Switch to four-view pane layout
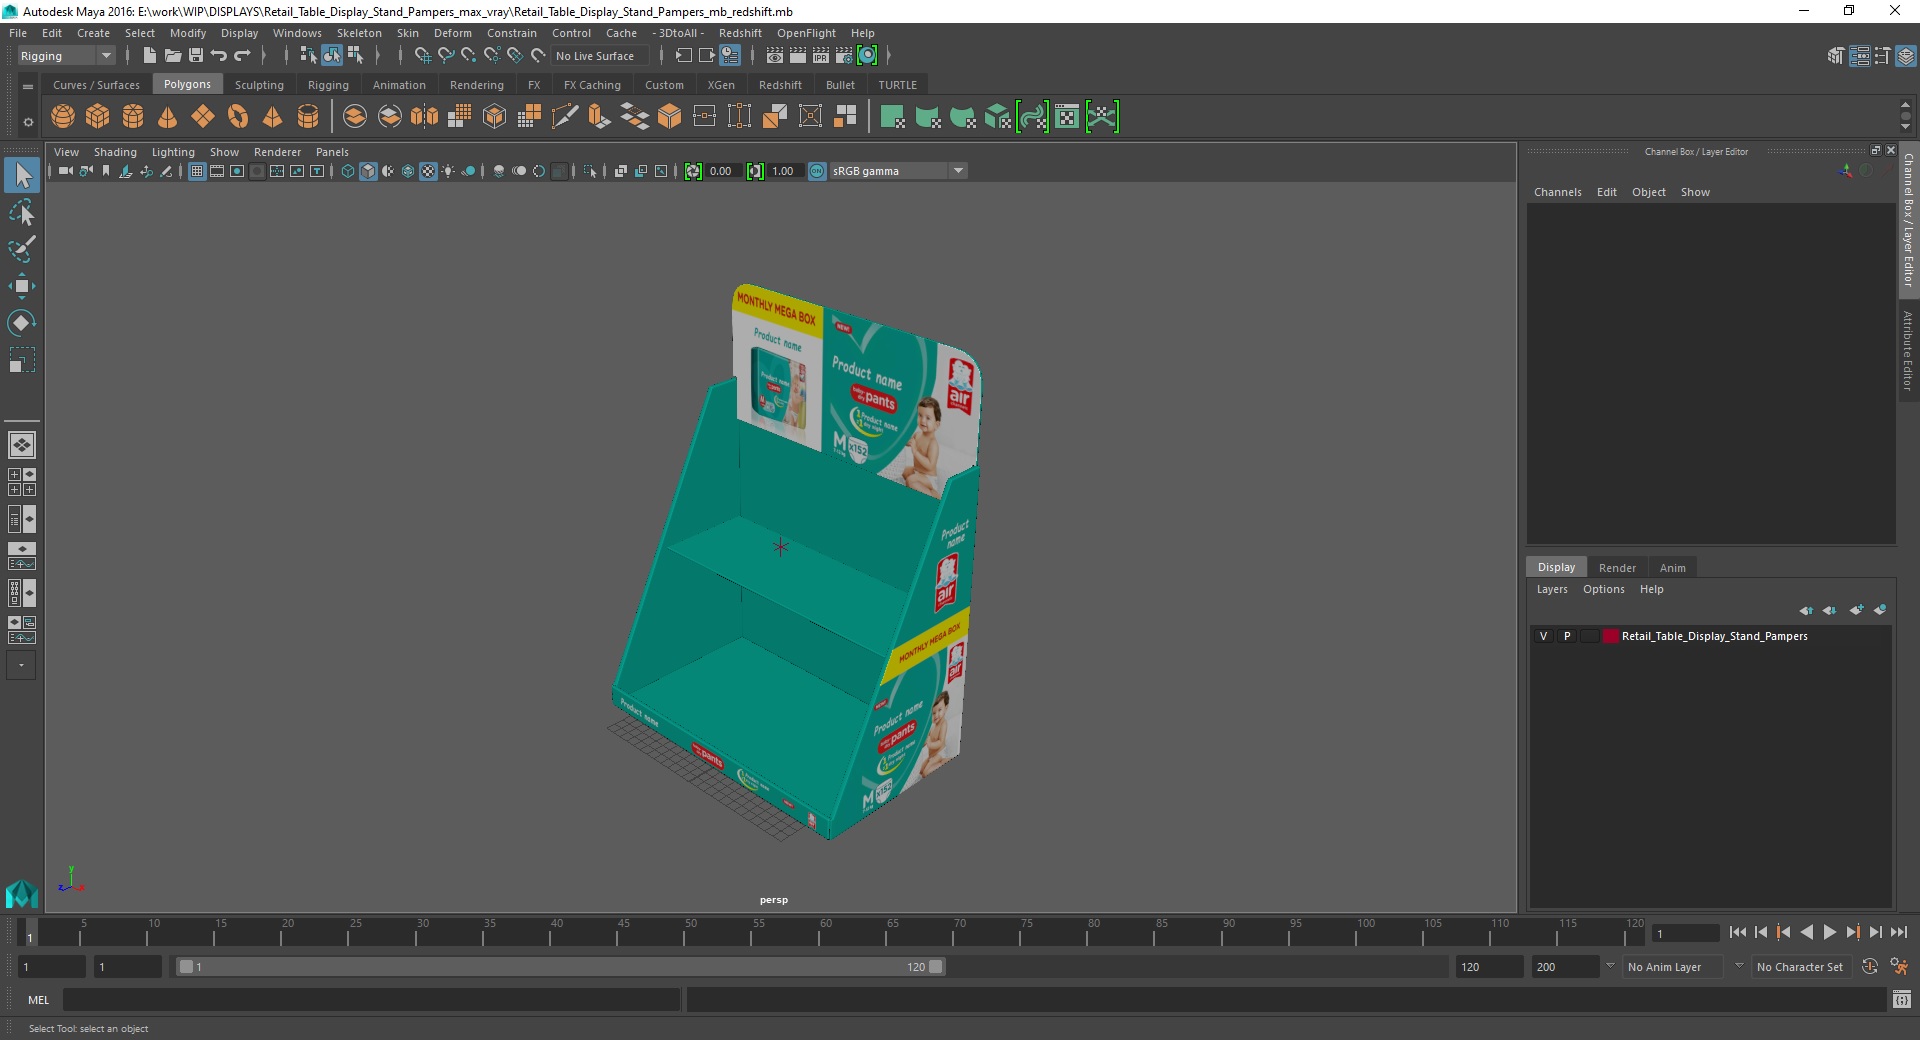 22,482
